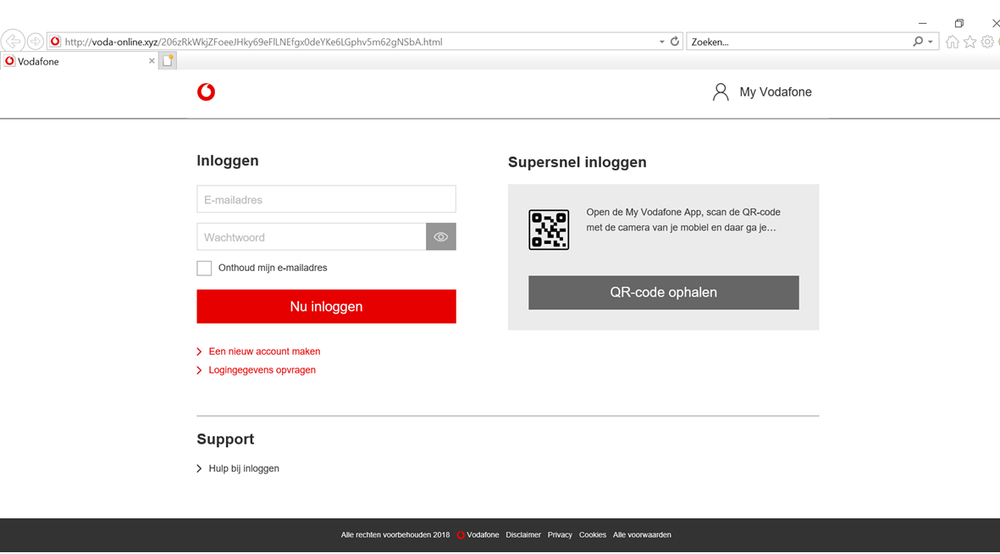Screen dimensions: 1000x554
Task: Minimize the browser window
Action: 922,23
